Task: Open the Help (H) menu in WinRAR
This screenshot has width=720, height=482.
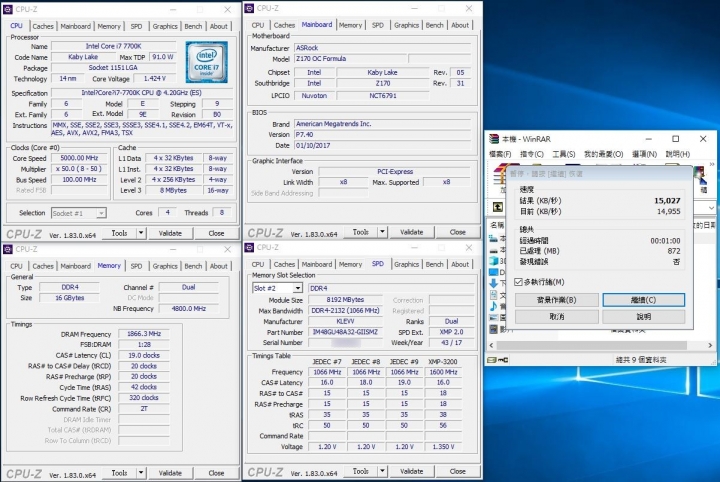Action: point(678,154)
